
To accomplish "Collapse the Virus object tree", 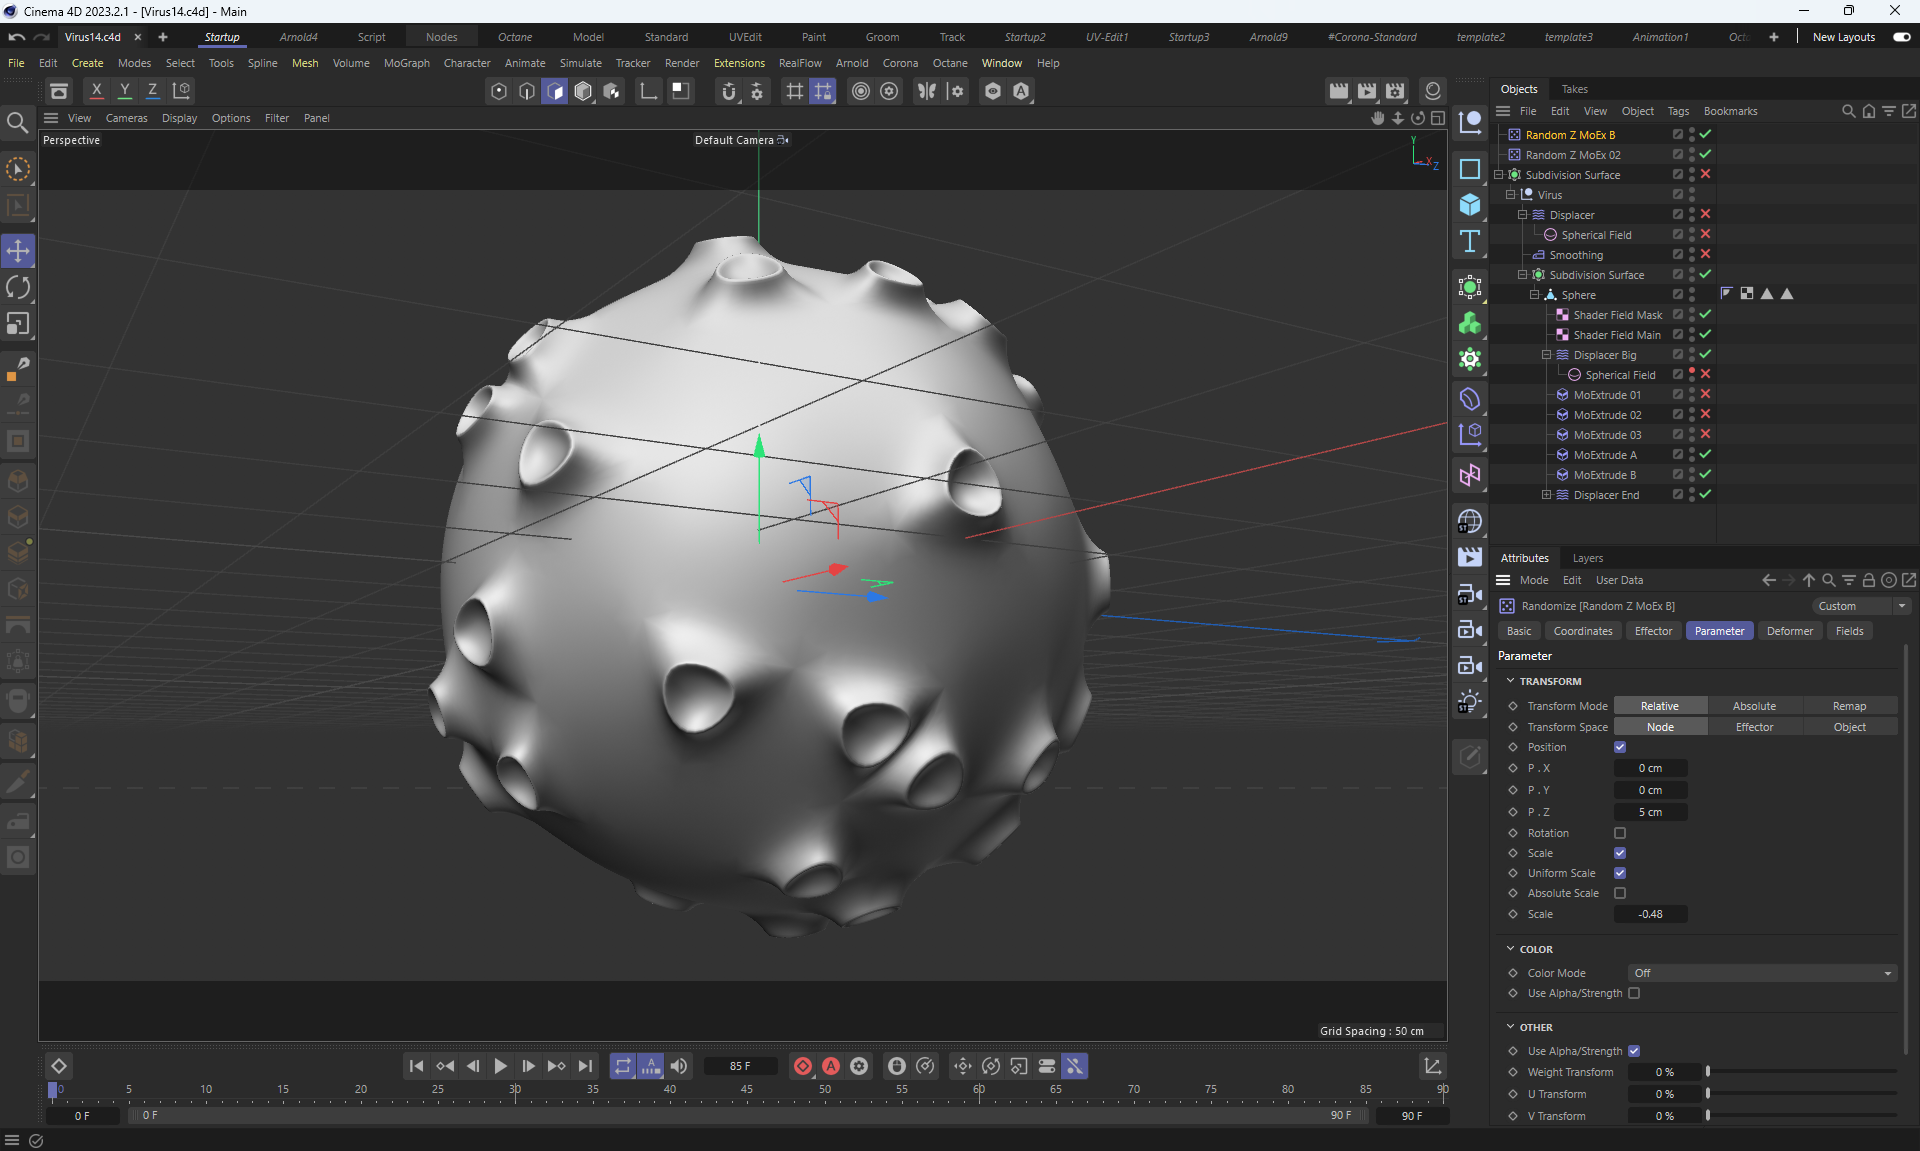I will [1511, 195].
